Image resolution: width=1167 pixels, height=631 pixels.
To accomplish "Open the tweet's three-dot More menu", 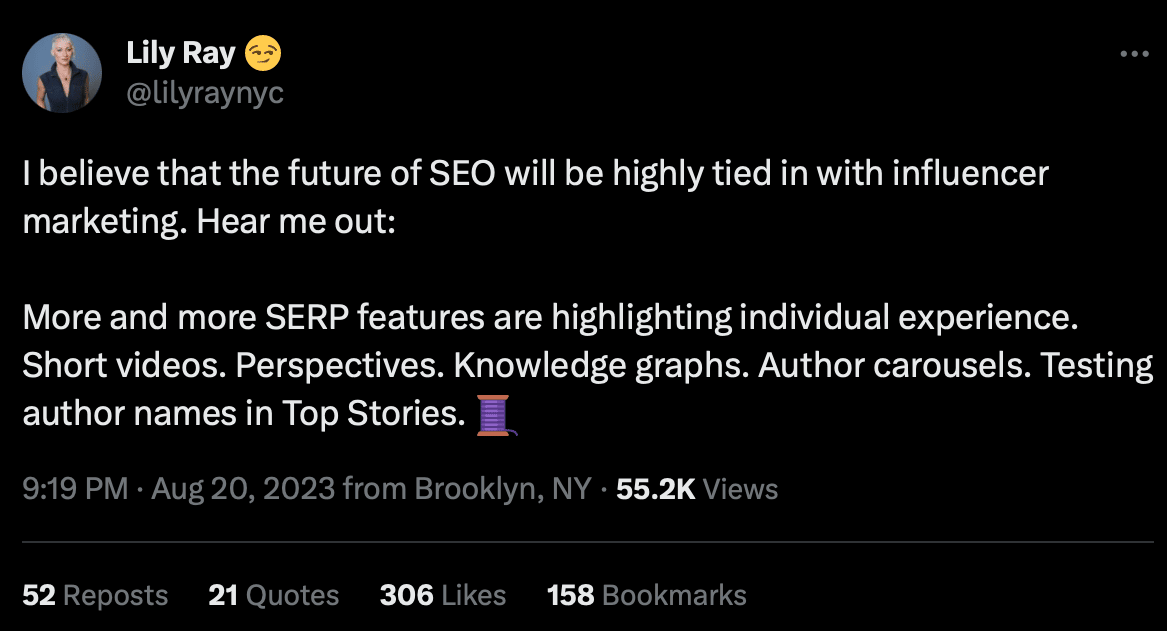I will pos(1134,54).
